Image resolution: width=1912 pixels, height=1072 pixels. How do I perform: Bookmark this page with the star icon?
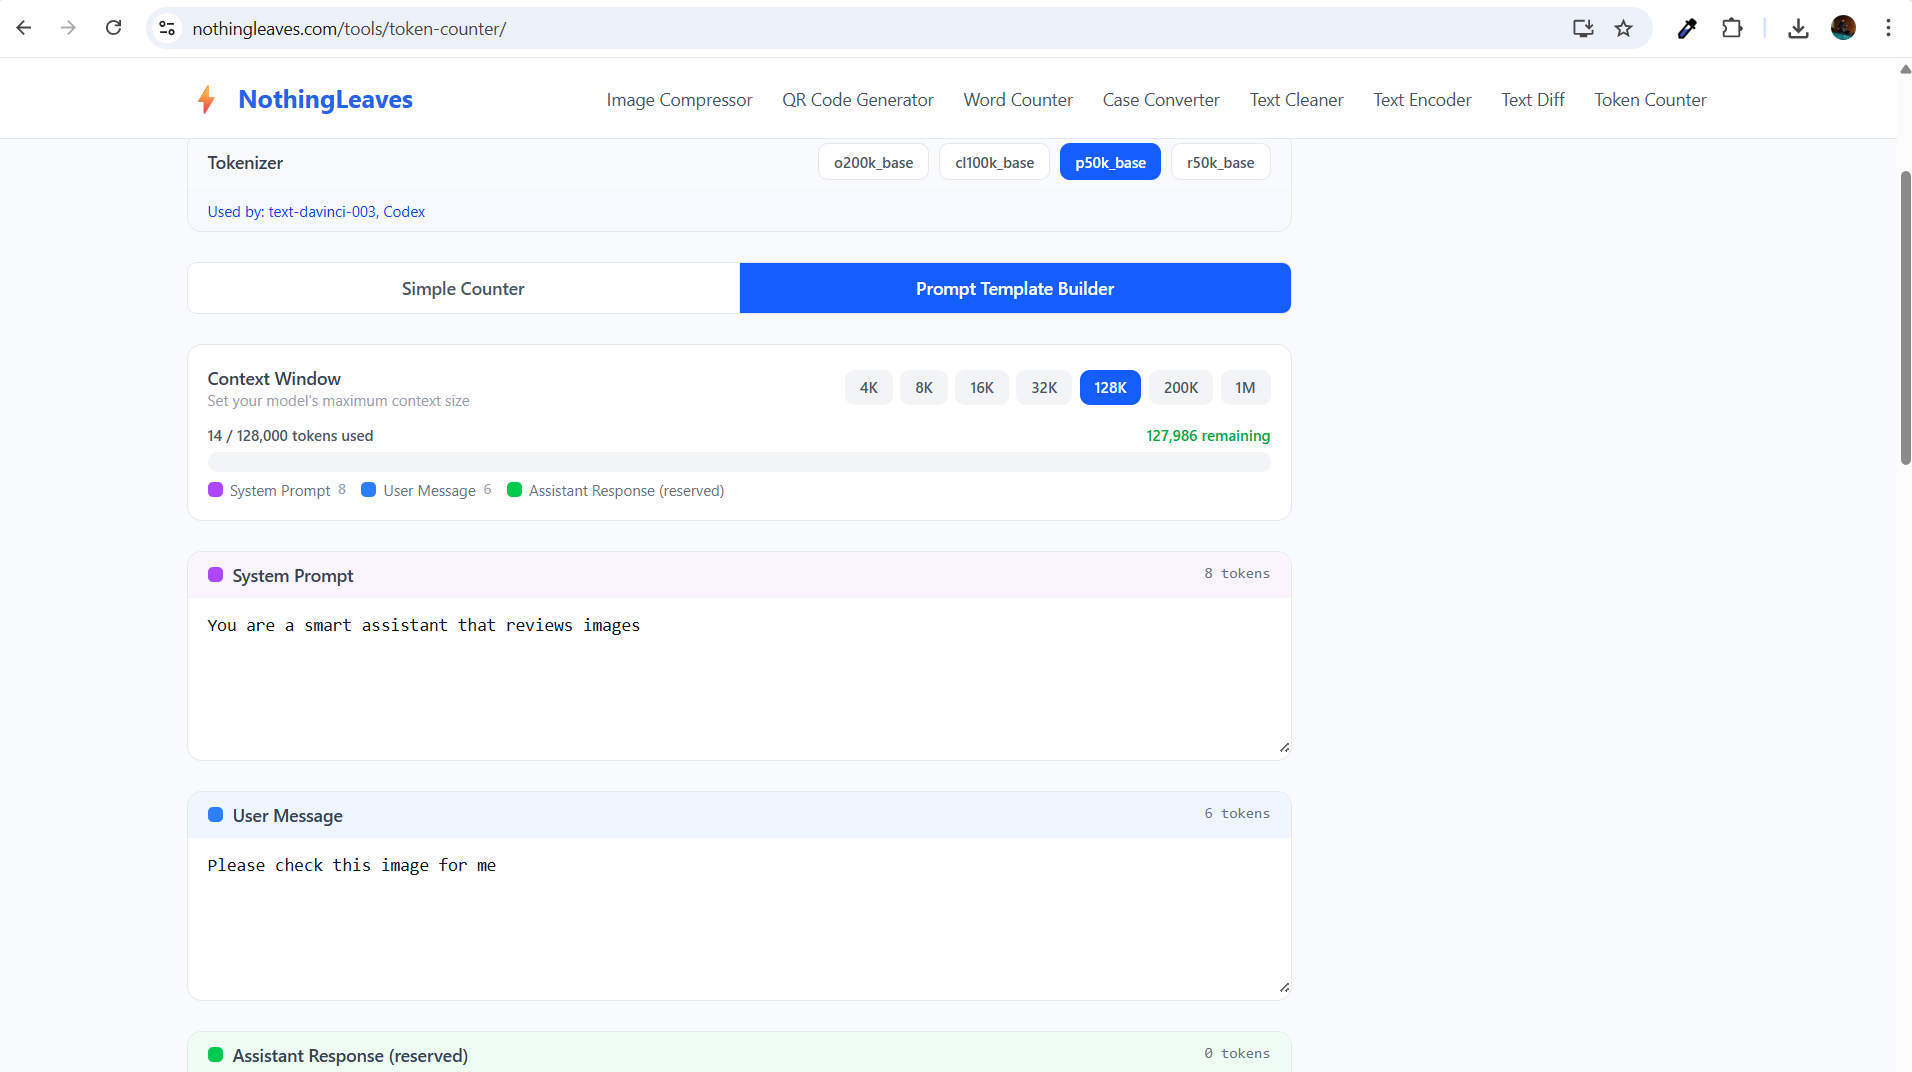tap(1624, 28)
